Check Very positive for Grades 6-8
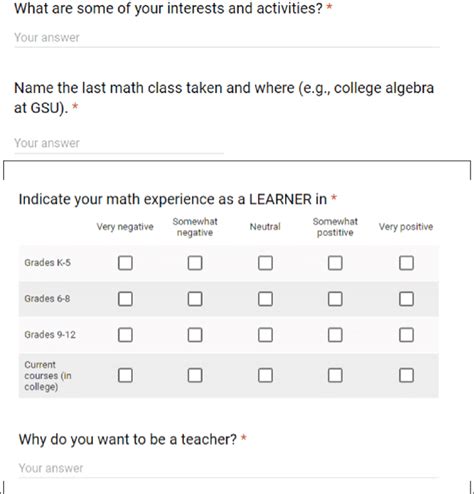 click(x=407, y=299)
